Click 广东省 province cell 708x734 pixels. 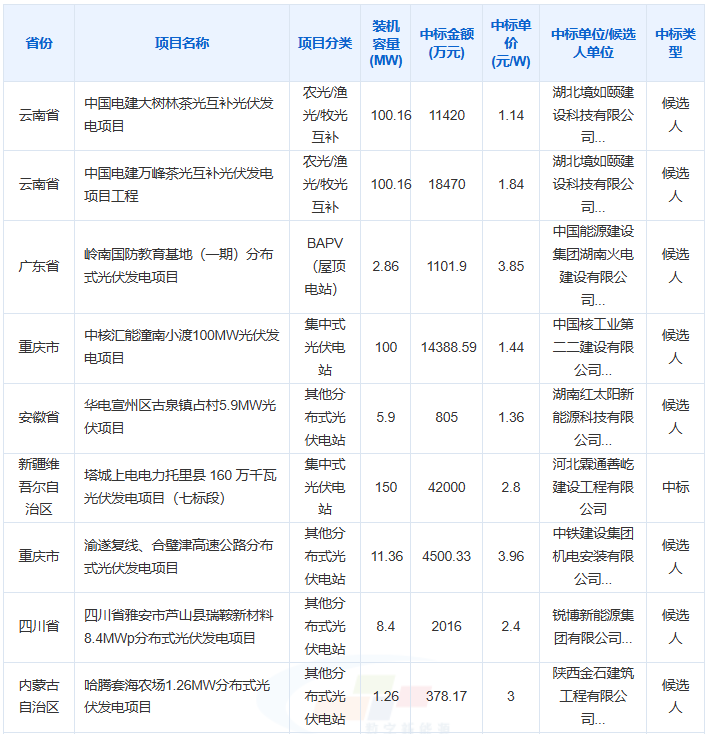[x=39, y=266]
